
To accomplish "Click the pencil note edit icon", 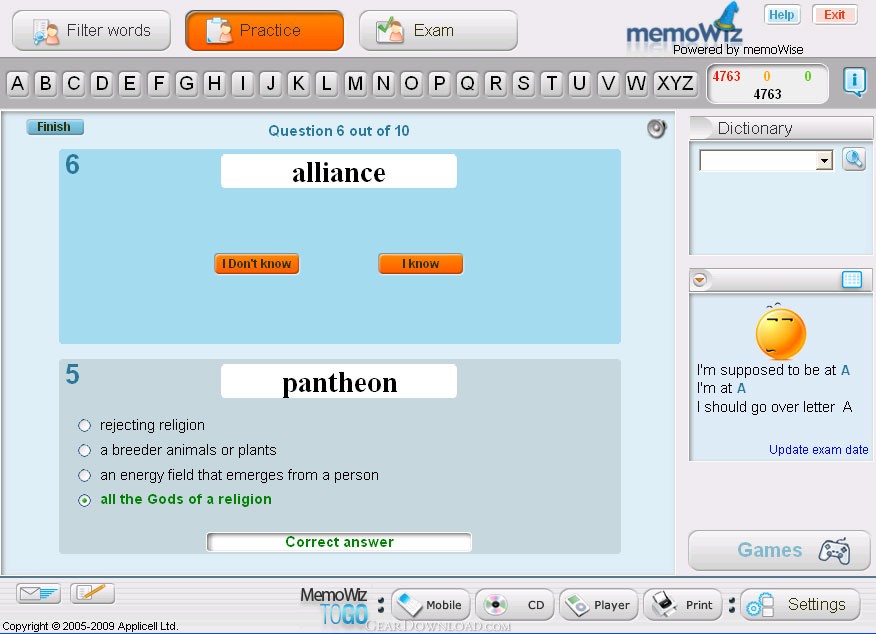I will click(x=92, y=593).
